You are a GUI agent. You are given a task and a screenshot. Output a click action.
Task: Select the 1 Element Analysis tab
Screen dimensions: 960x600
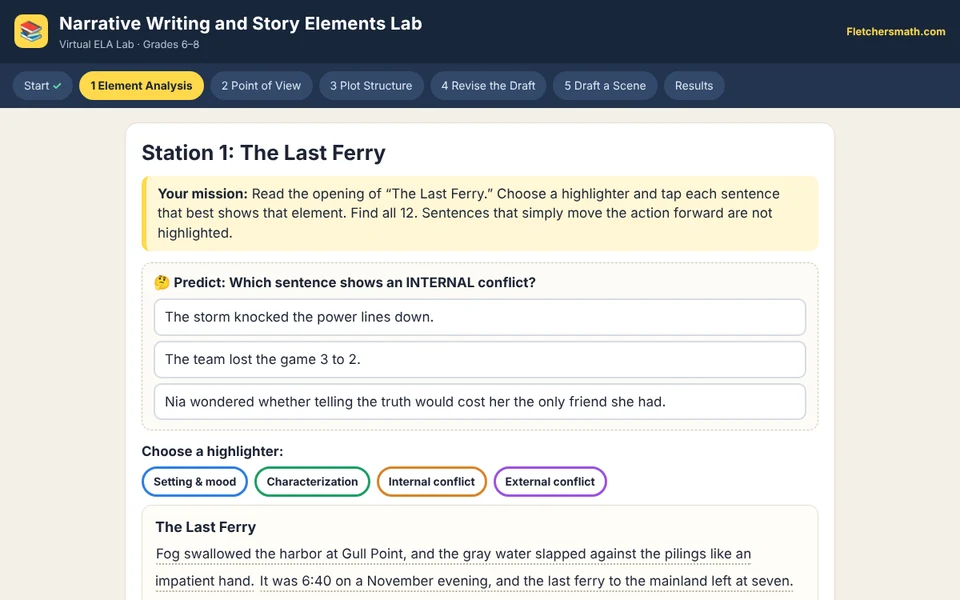coord(141,86)
